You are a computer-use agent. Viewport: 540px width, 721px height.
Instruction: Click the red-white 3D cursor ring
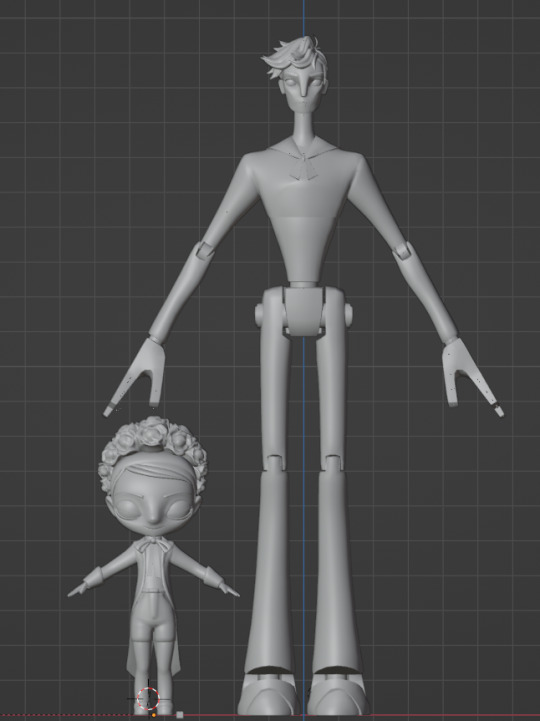[148, 698]
